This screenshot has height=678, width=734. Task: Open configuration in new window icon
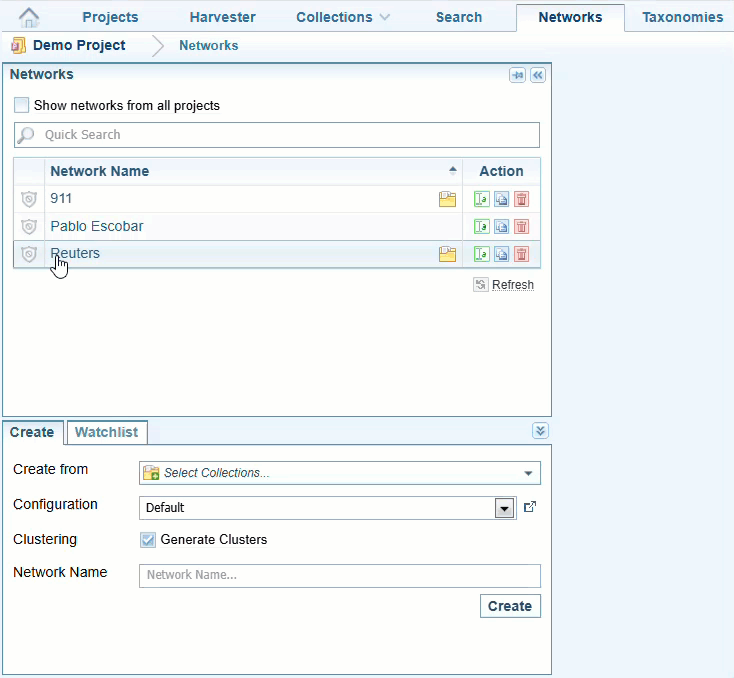point(530,507)
